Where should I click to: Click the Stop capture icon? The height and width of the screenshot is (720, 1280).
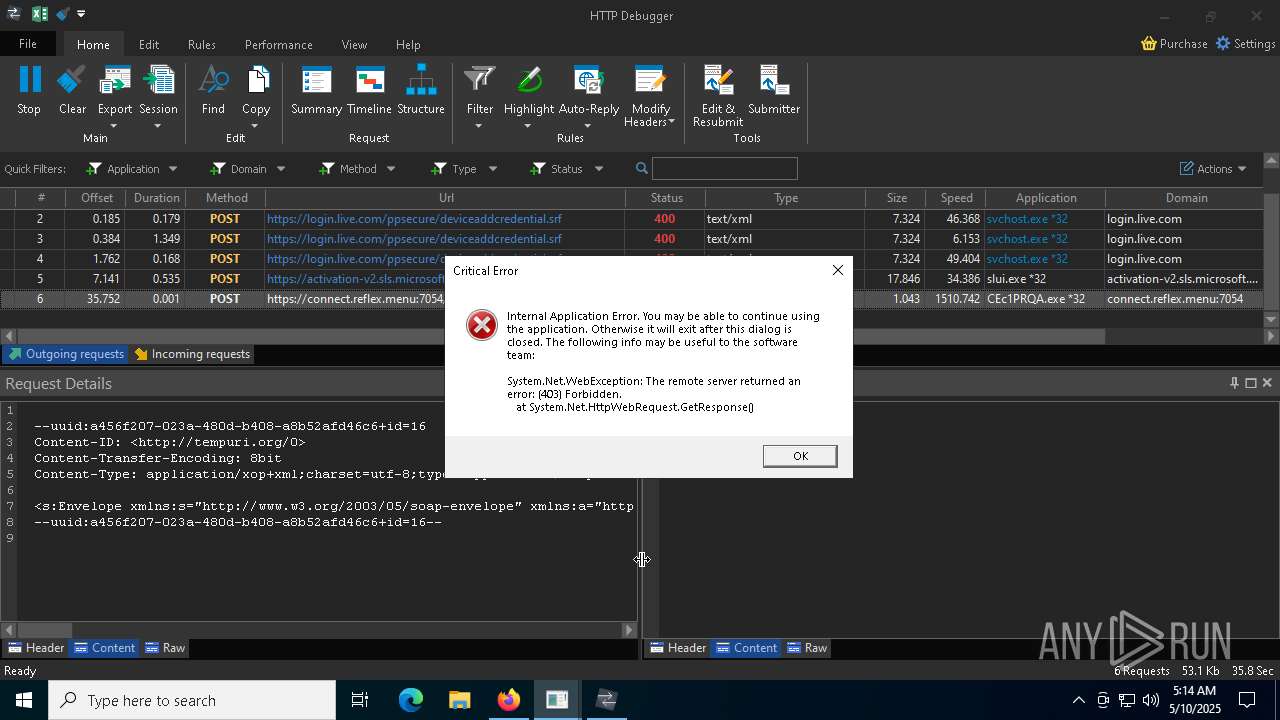point(29,80)
